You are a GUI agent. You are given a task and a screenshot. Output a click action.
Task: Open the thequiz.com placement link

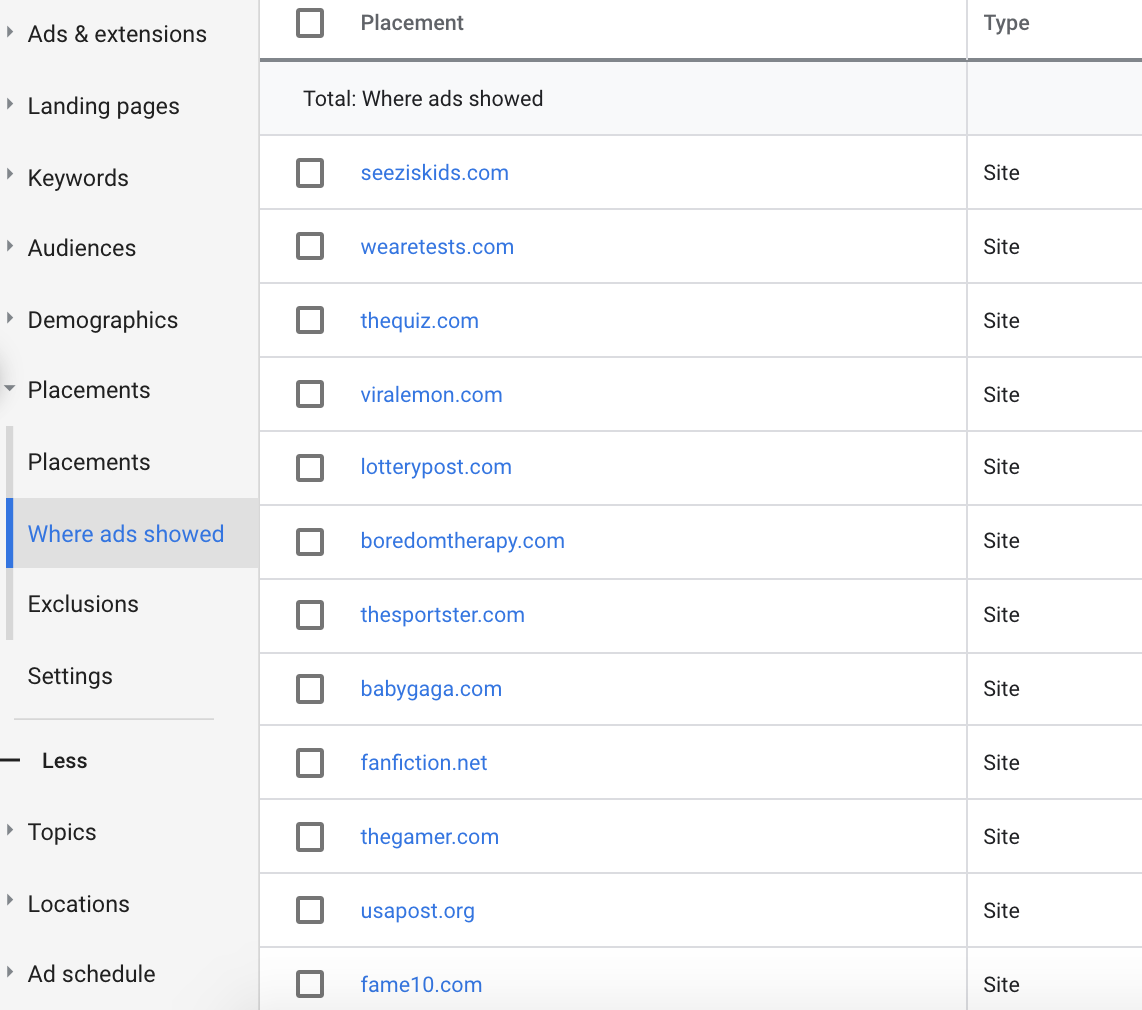[x=419, y=321]
